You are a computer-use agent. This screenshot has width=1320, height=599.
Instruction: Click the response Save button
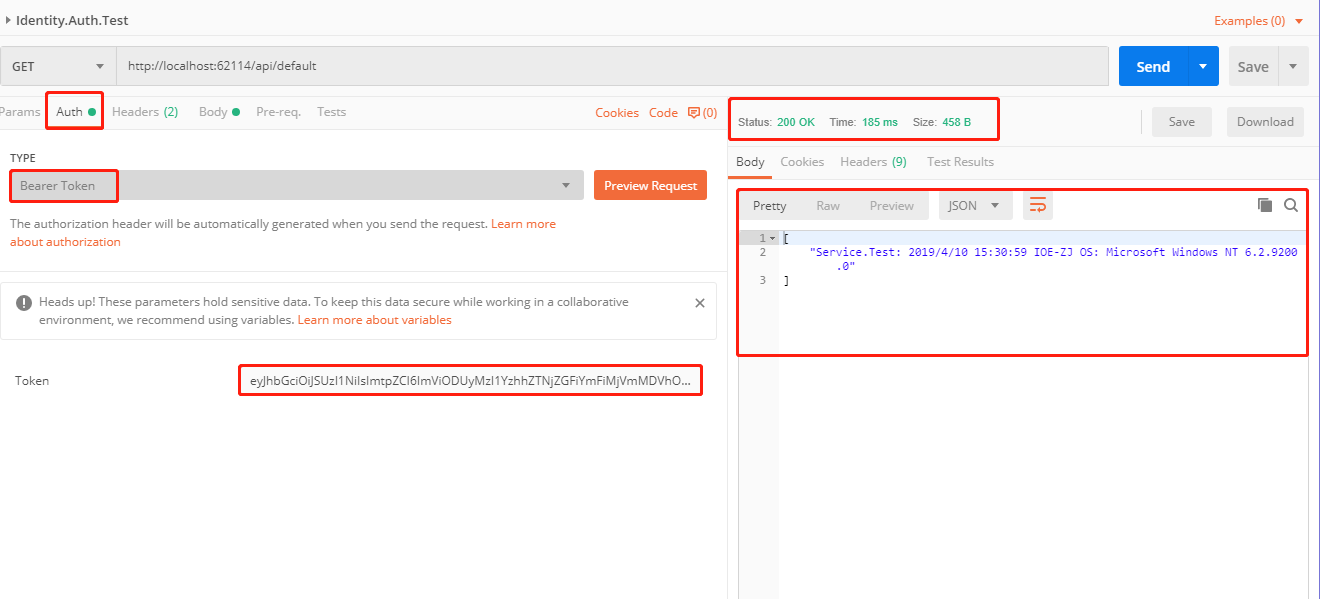point(1182,122)
